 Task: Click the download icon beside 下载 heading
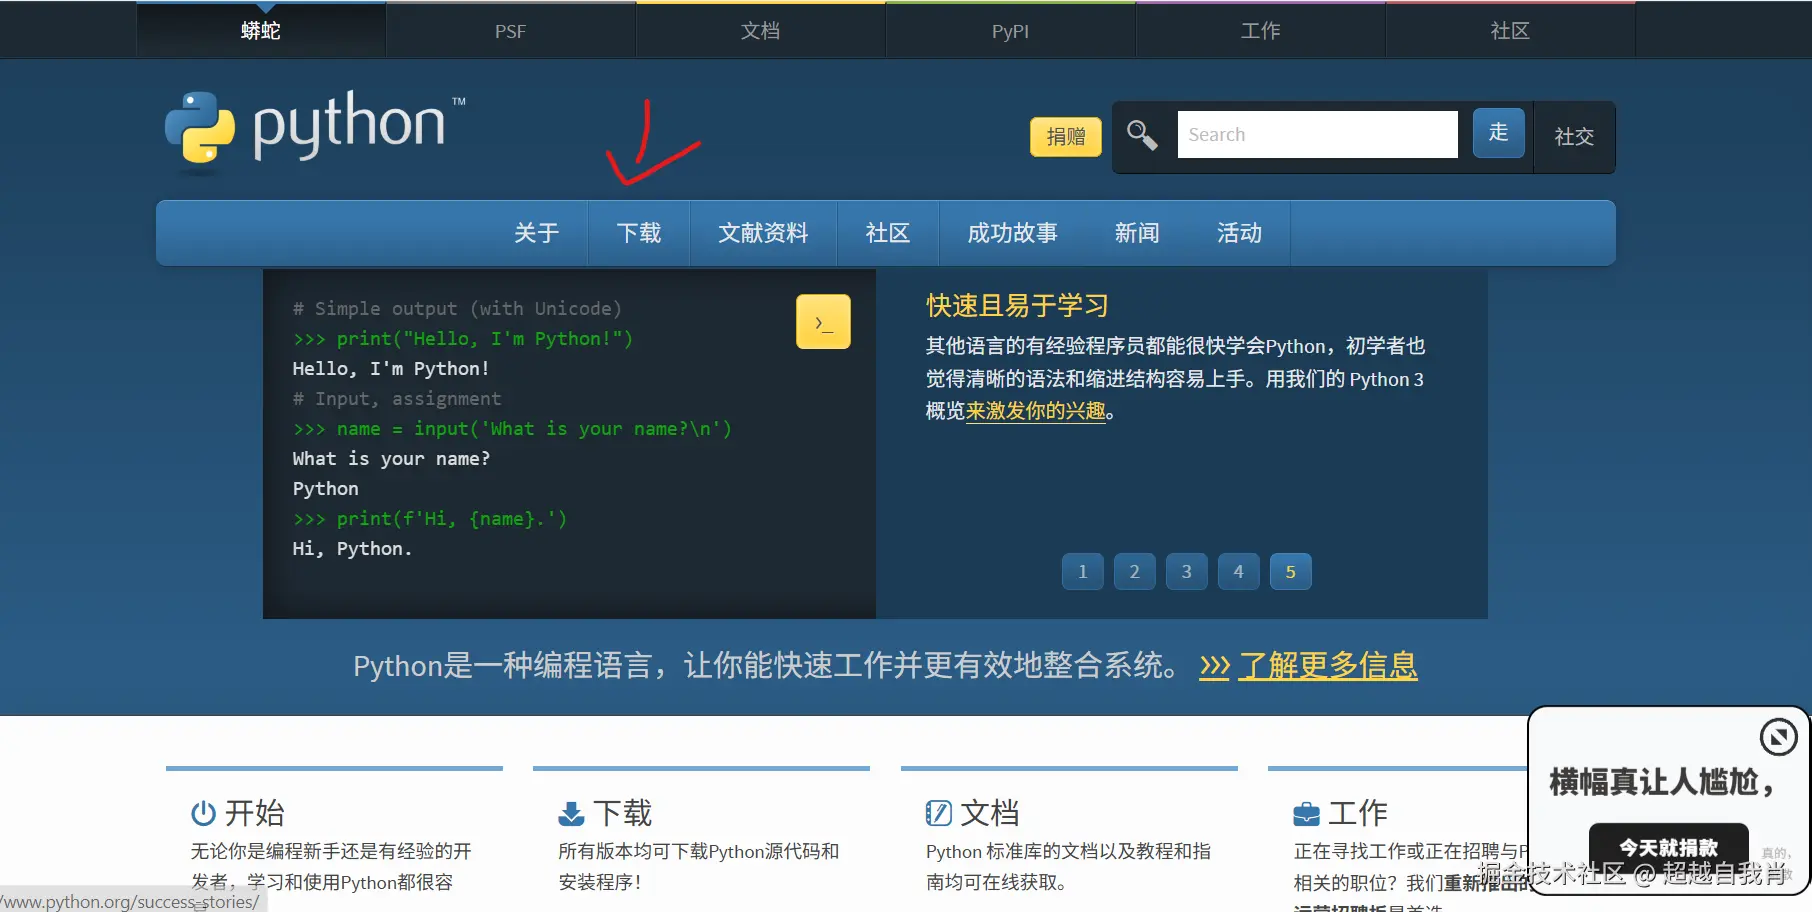pyautogui.click(x=571, y=813)
